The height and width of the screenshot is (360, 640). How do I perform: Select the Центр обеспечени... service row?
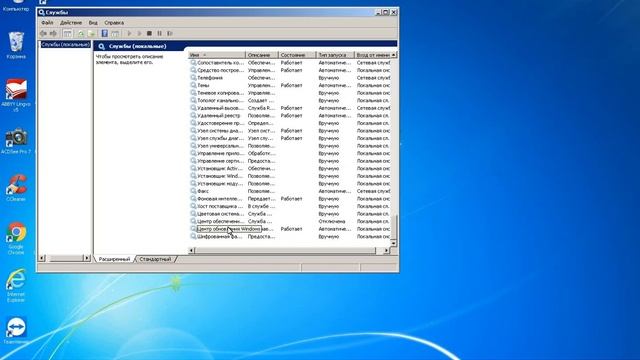tap(290, 221)
